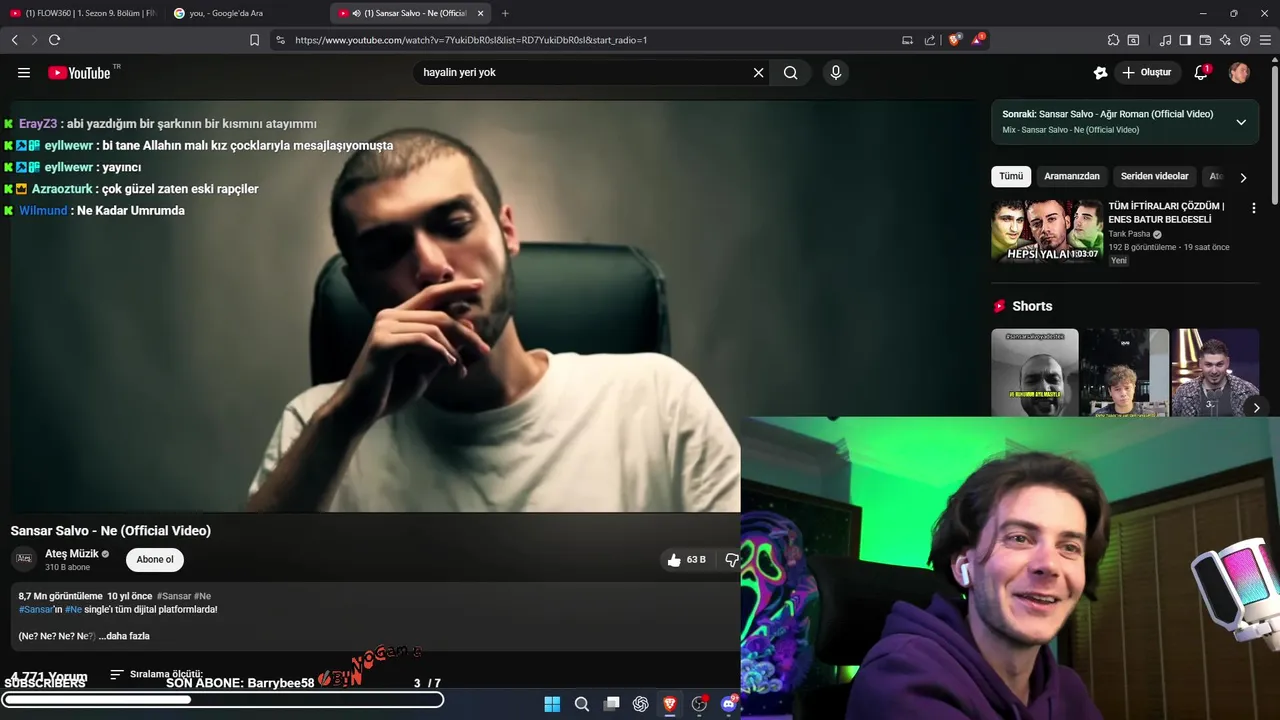Screen dimensions: 1280x720
Task: Go back with browser back arrow
Action: pos(14,40)
